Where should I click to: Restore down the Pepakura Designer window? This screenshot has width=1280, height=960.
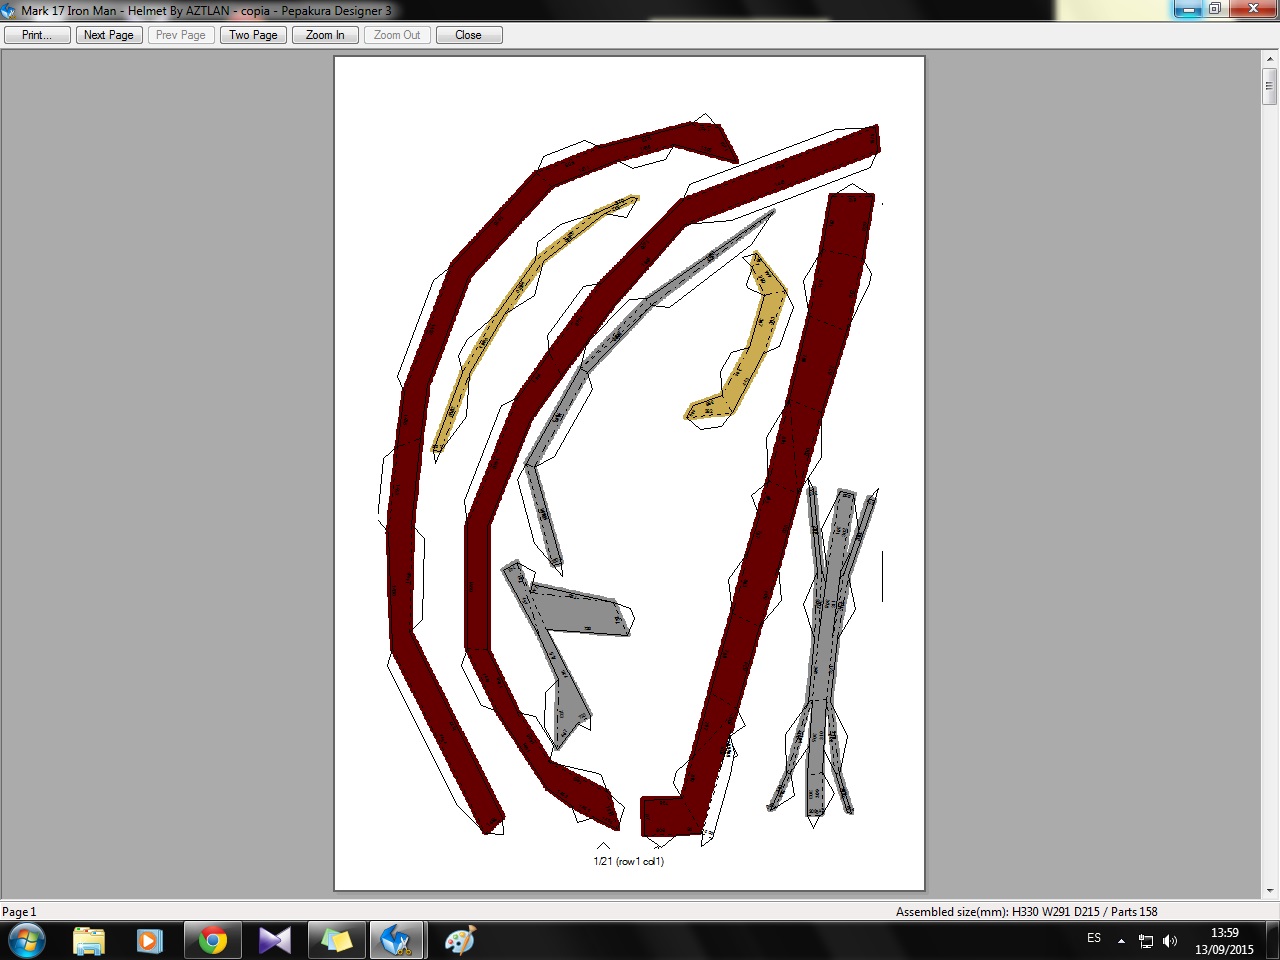point(1214,9)
